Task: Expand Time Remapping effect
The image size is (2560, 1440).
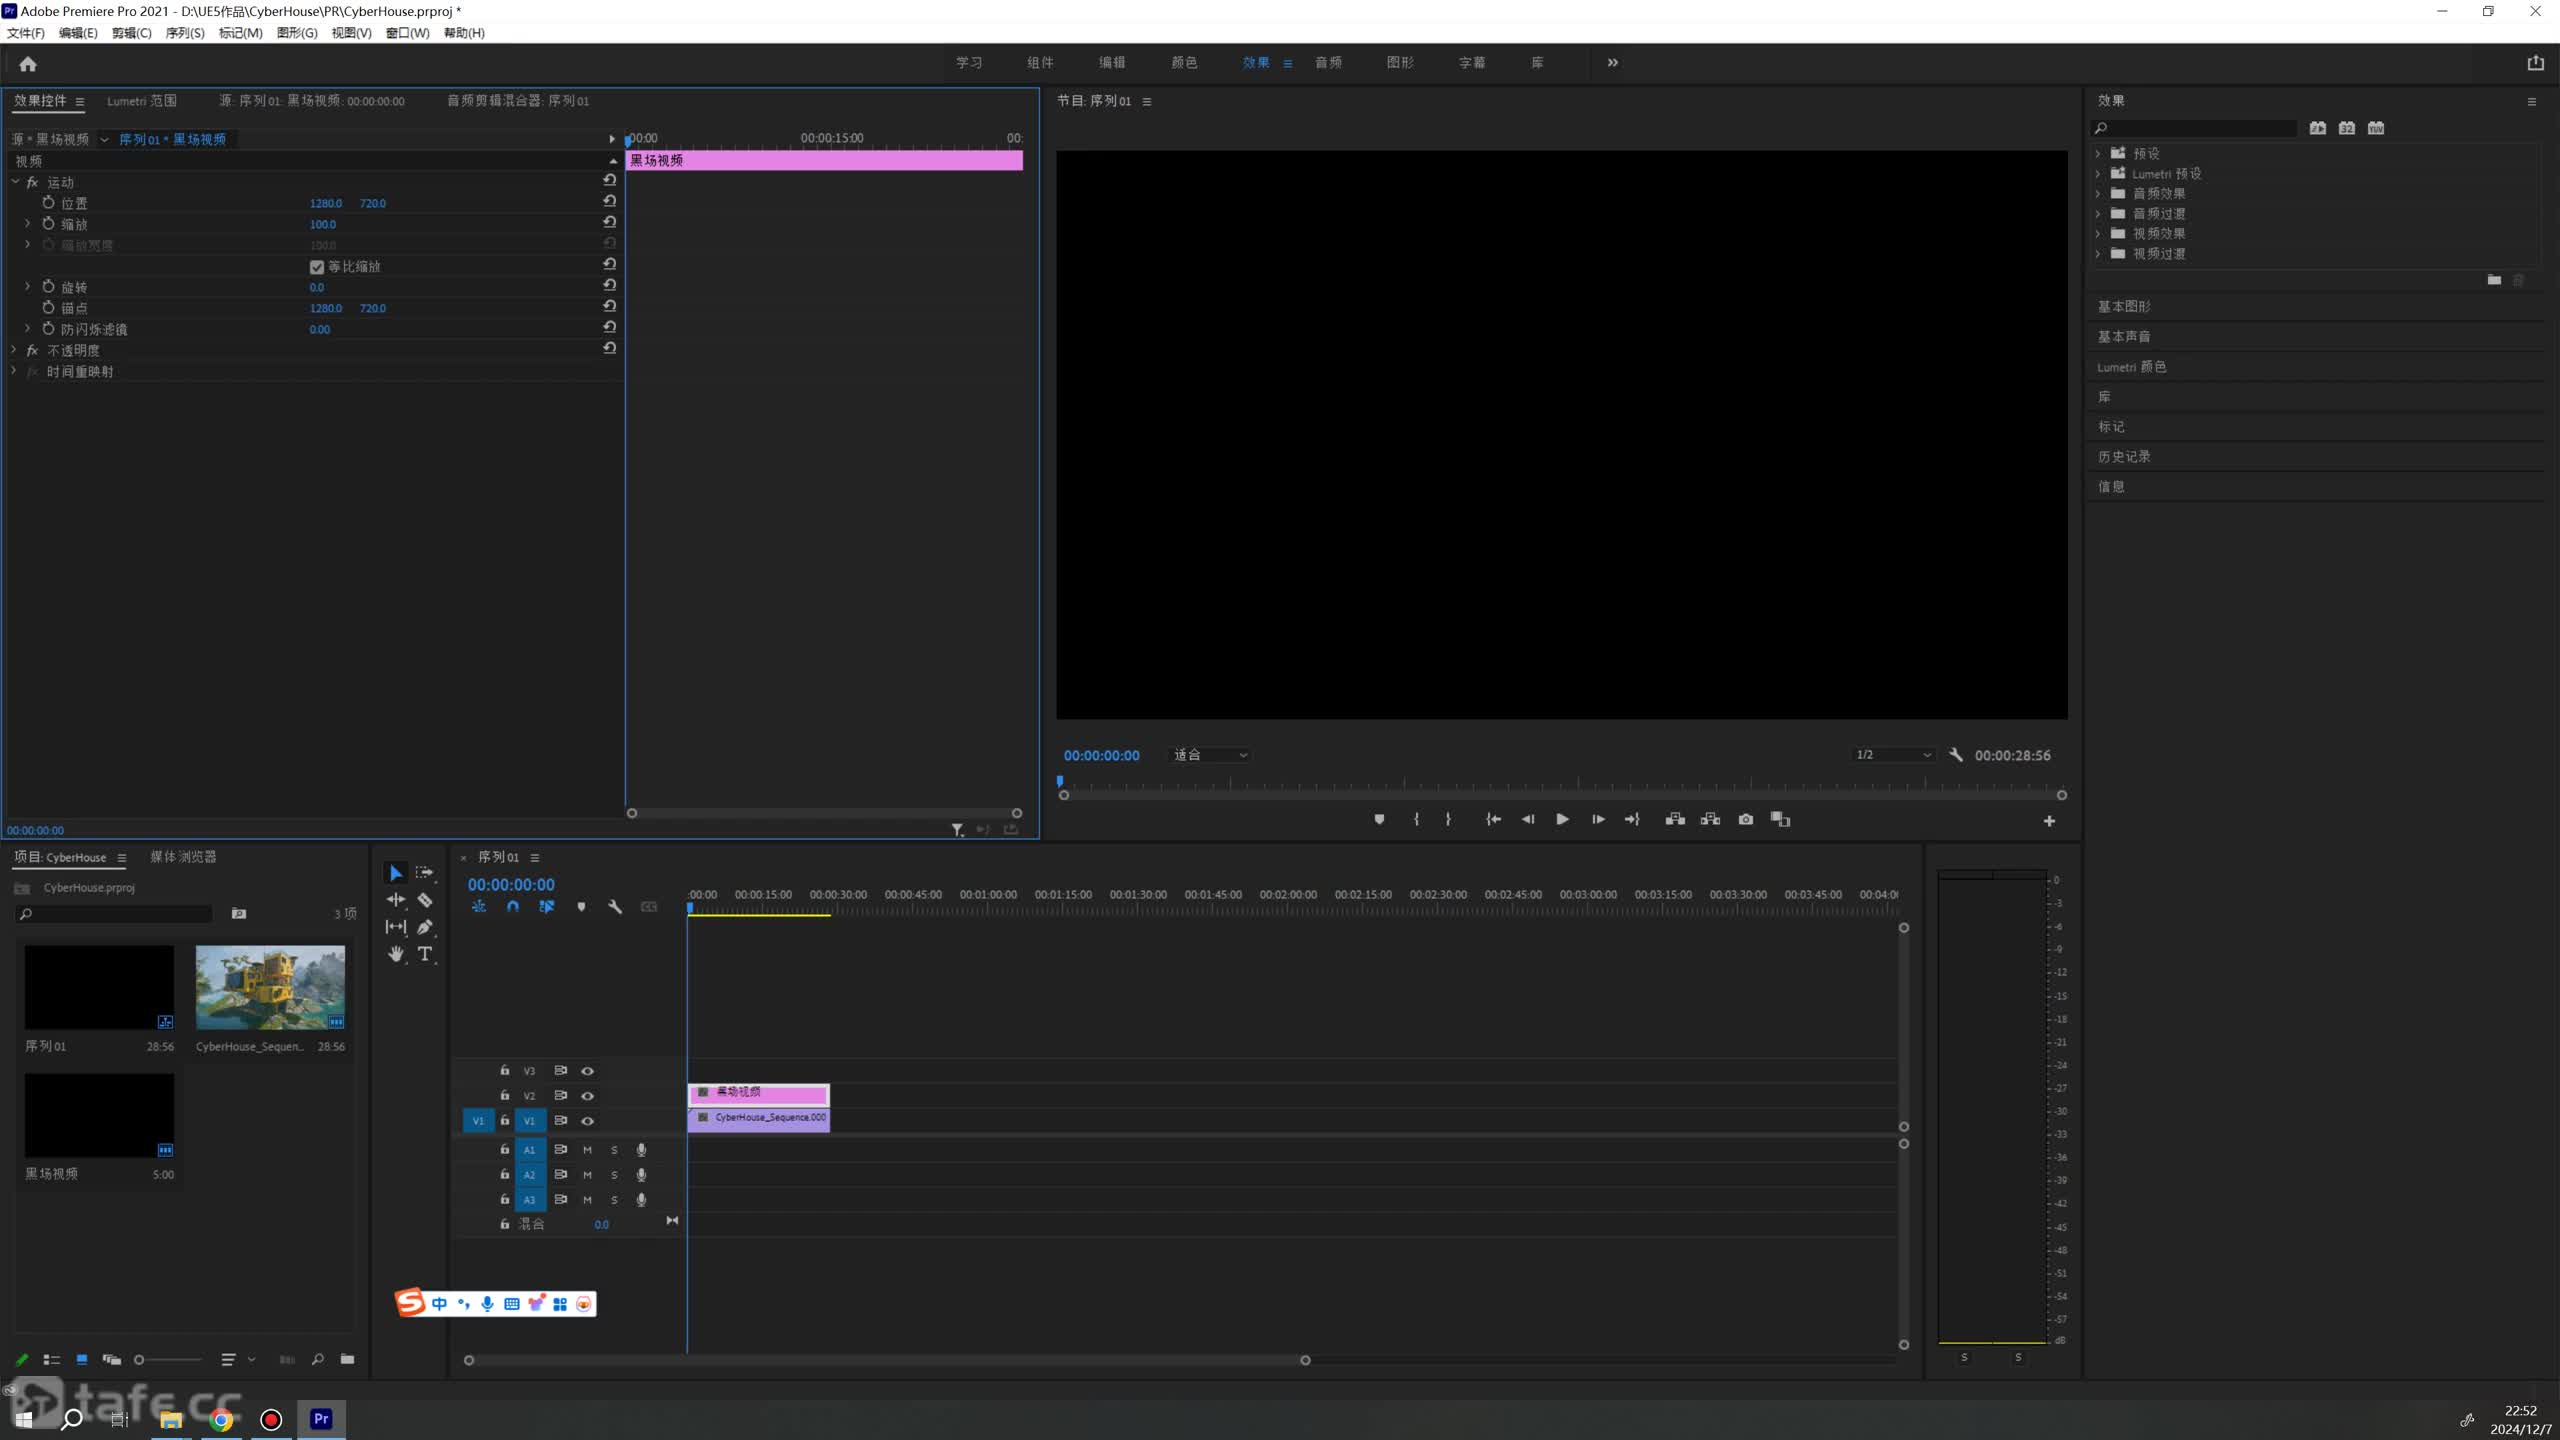Action: pos(14,371)
